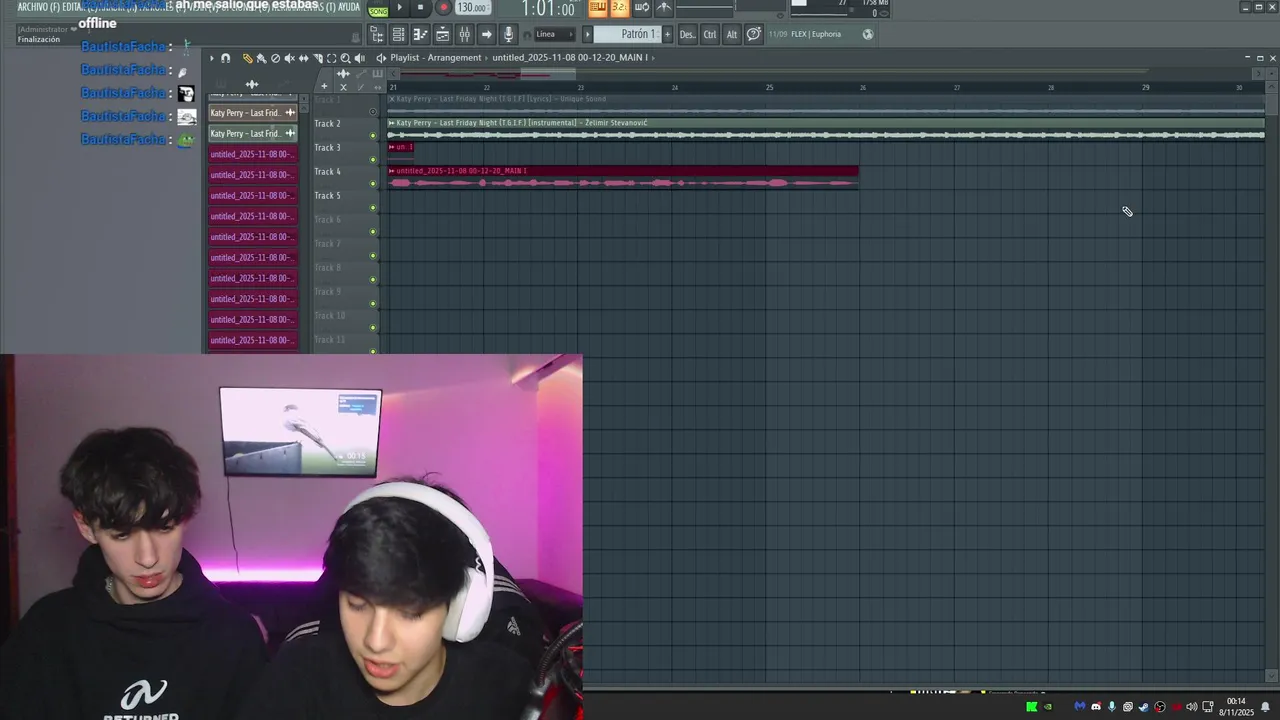The width and height of the screenshot is (1280, 720).
Task: Click the timeline marker at bar 25
Action: (x=769, y=87)
